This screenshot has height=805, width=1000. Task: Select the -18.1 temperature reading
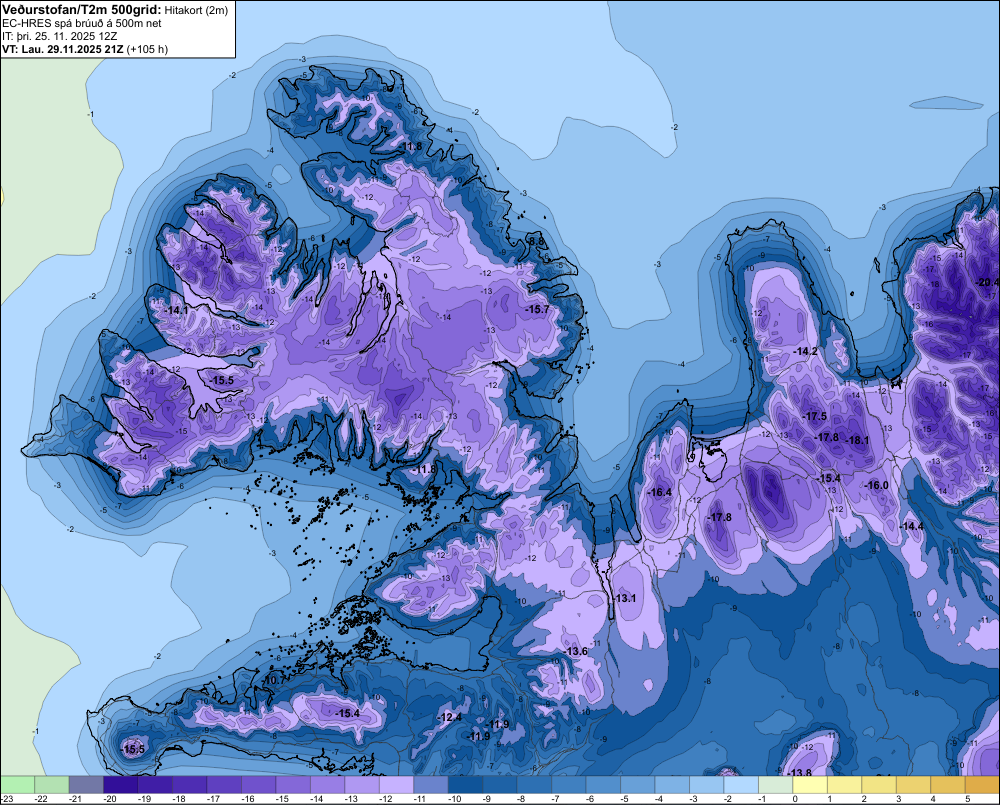click(x=857, y=440)
